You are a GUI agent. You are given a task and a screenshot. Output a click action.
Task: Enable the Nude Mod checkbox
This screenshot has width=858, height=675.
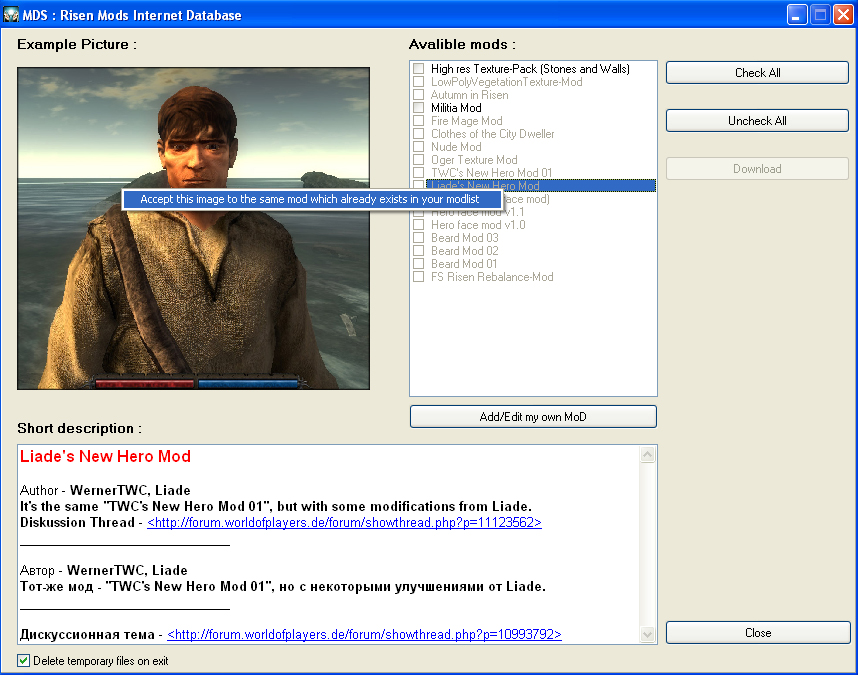pos(419,147)
